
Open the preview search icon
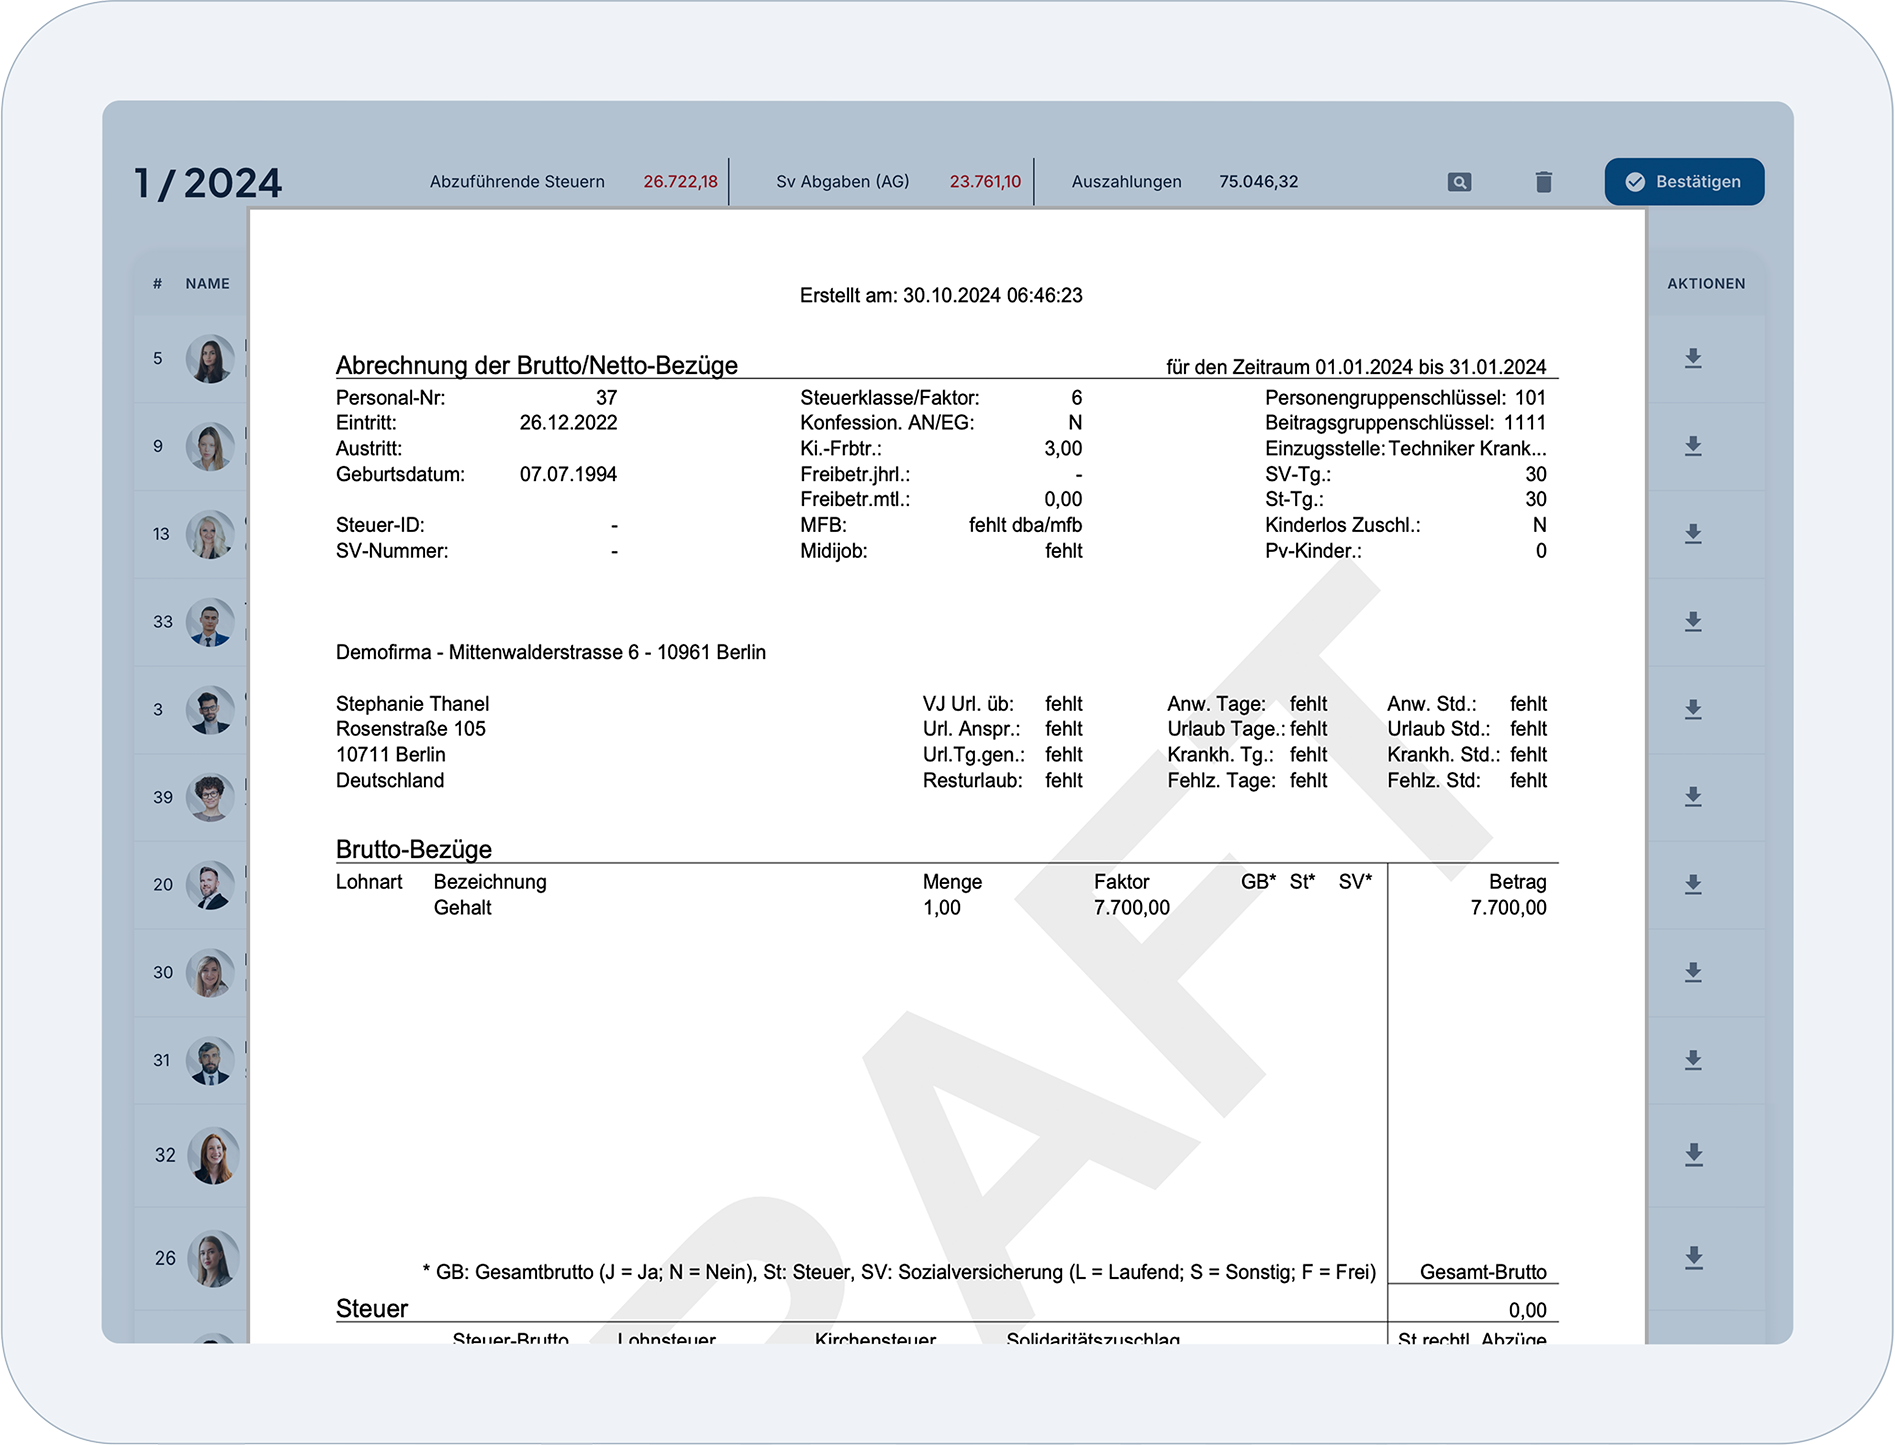tap(1459, 182)
